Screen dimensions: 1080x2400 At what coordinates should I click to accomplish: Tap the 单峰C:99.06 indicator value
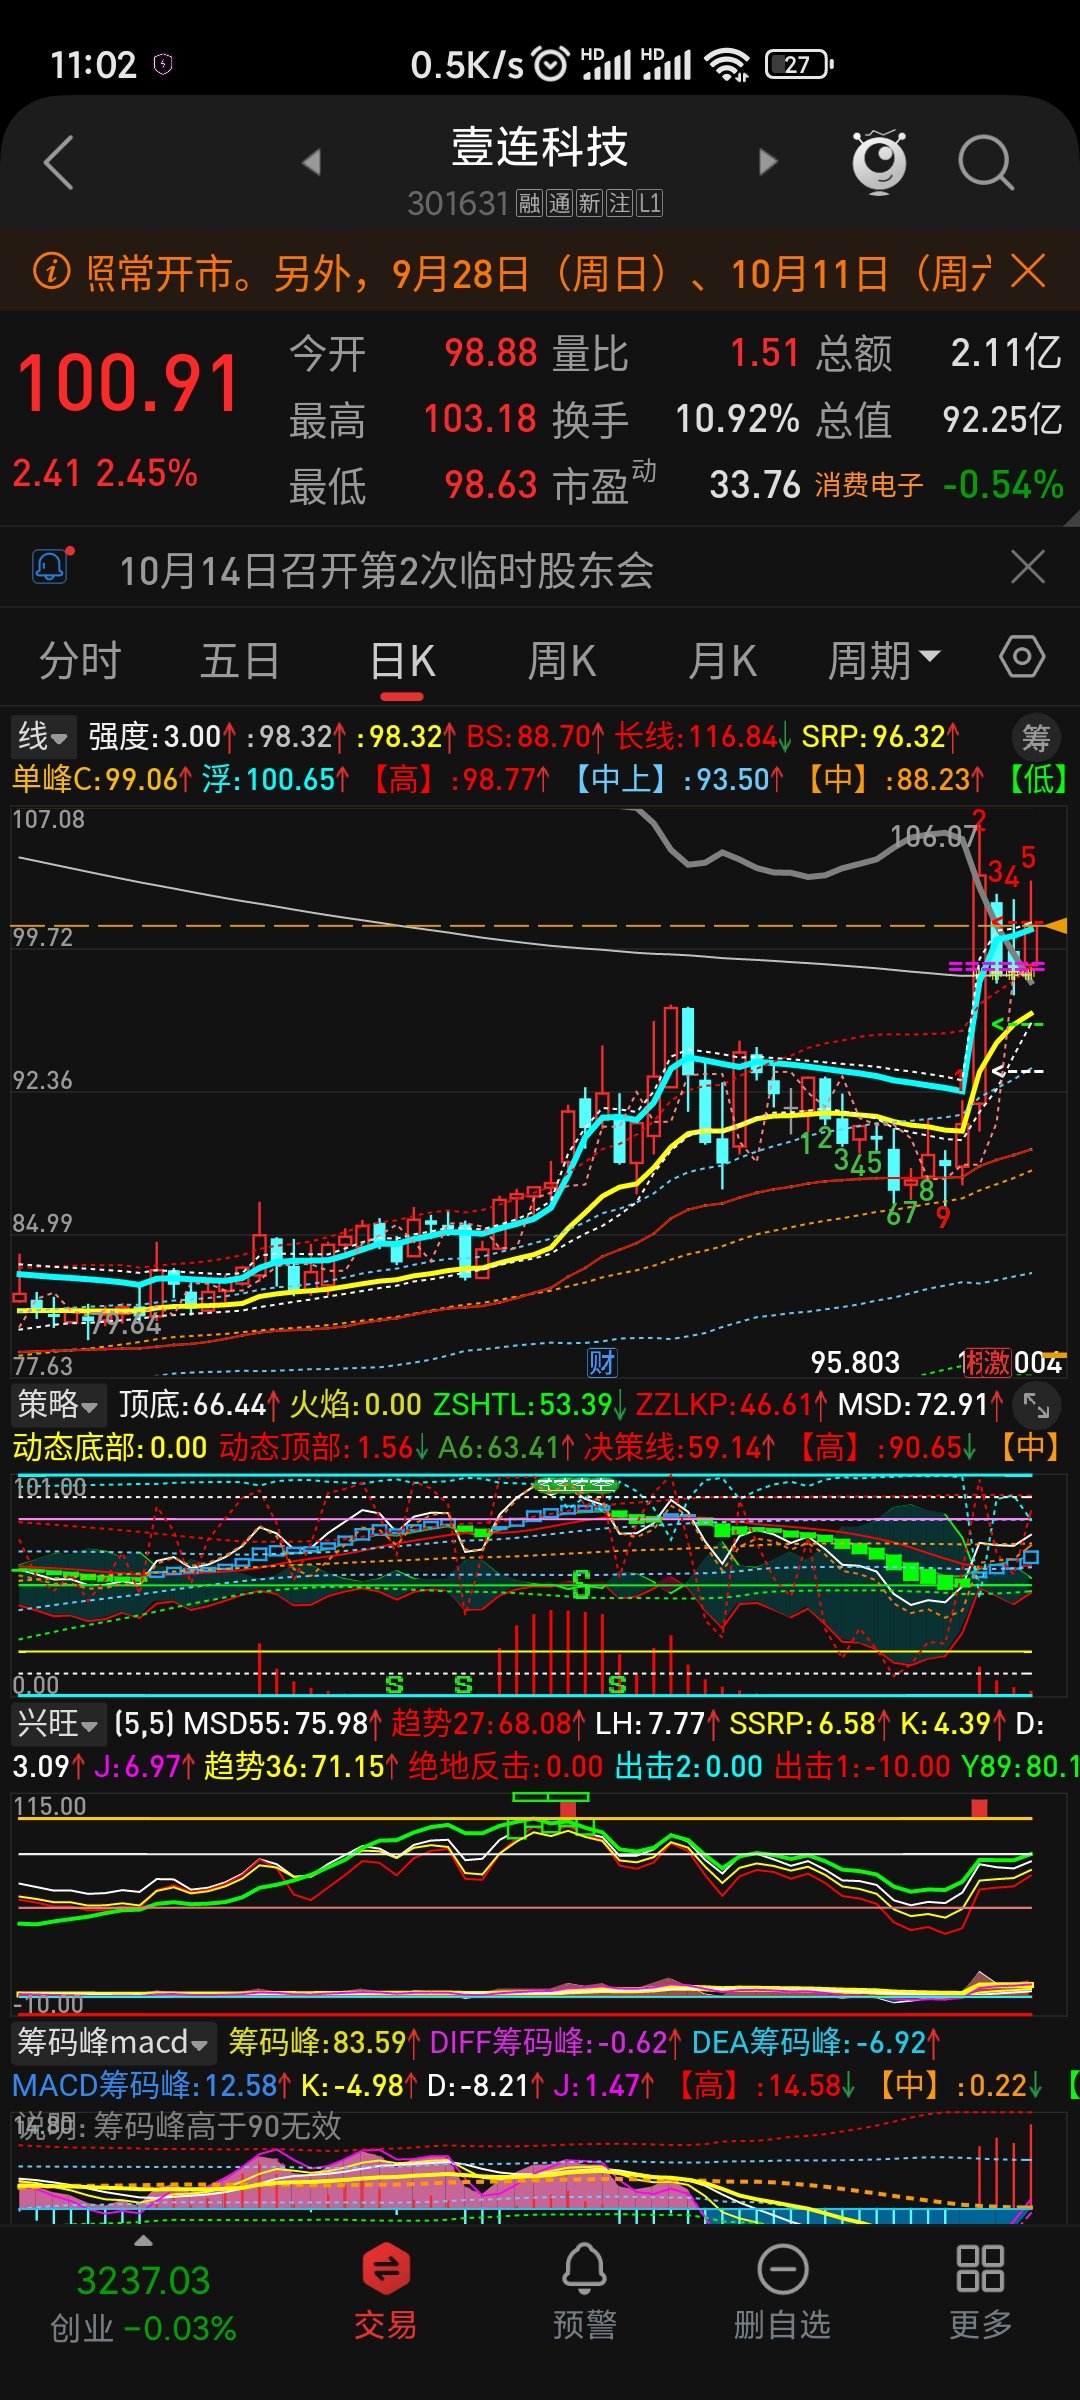101,779
